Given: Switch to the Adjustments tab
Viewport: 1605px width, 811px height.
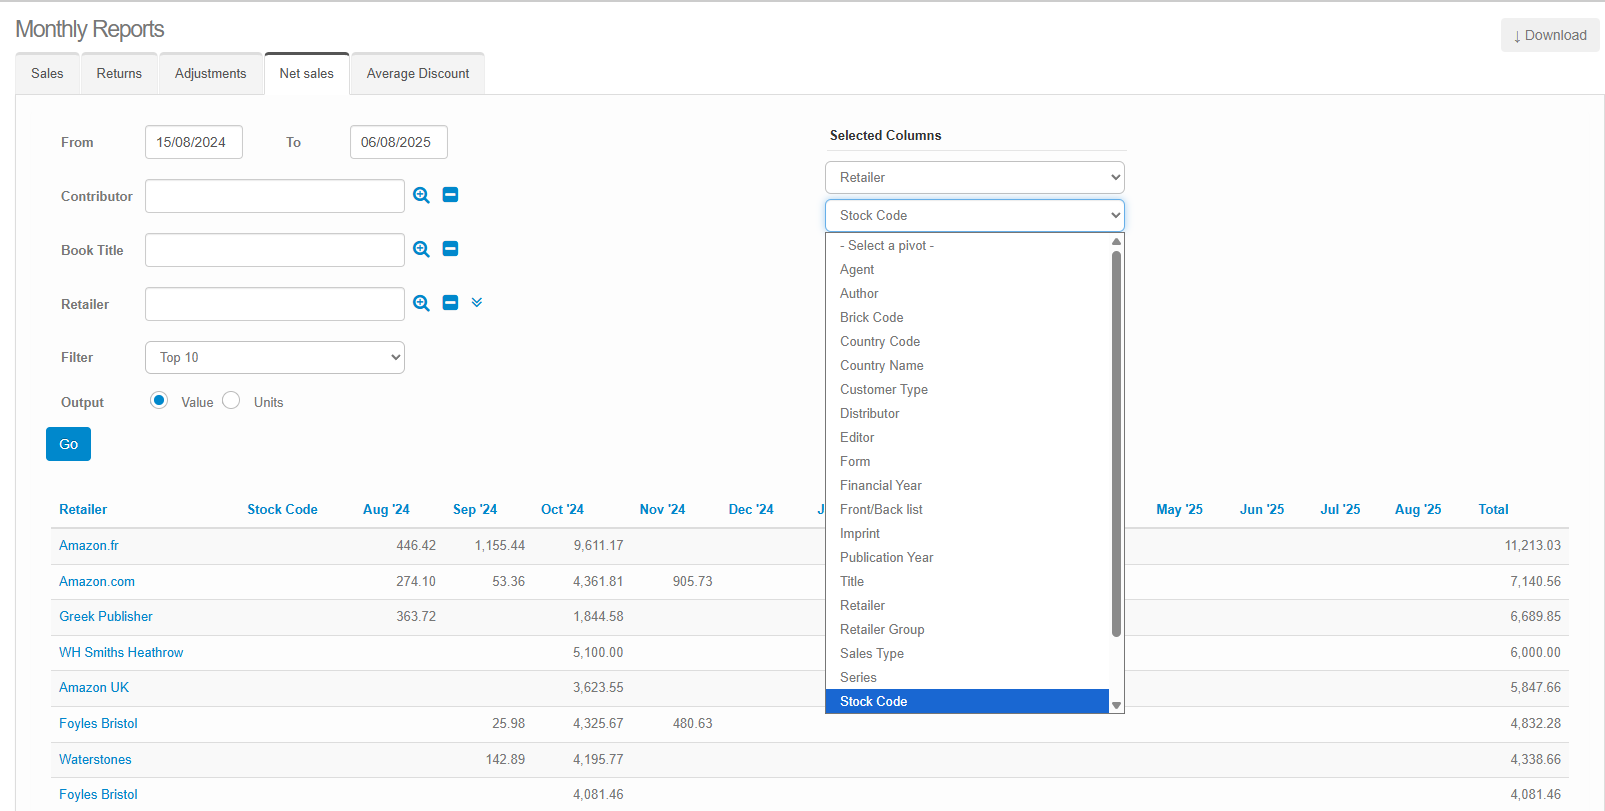Looking at the screenshot, I should [210, 73].
